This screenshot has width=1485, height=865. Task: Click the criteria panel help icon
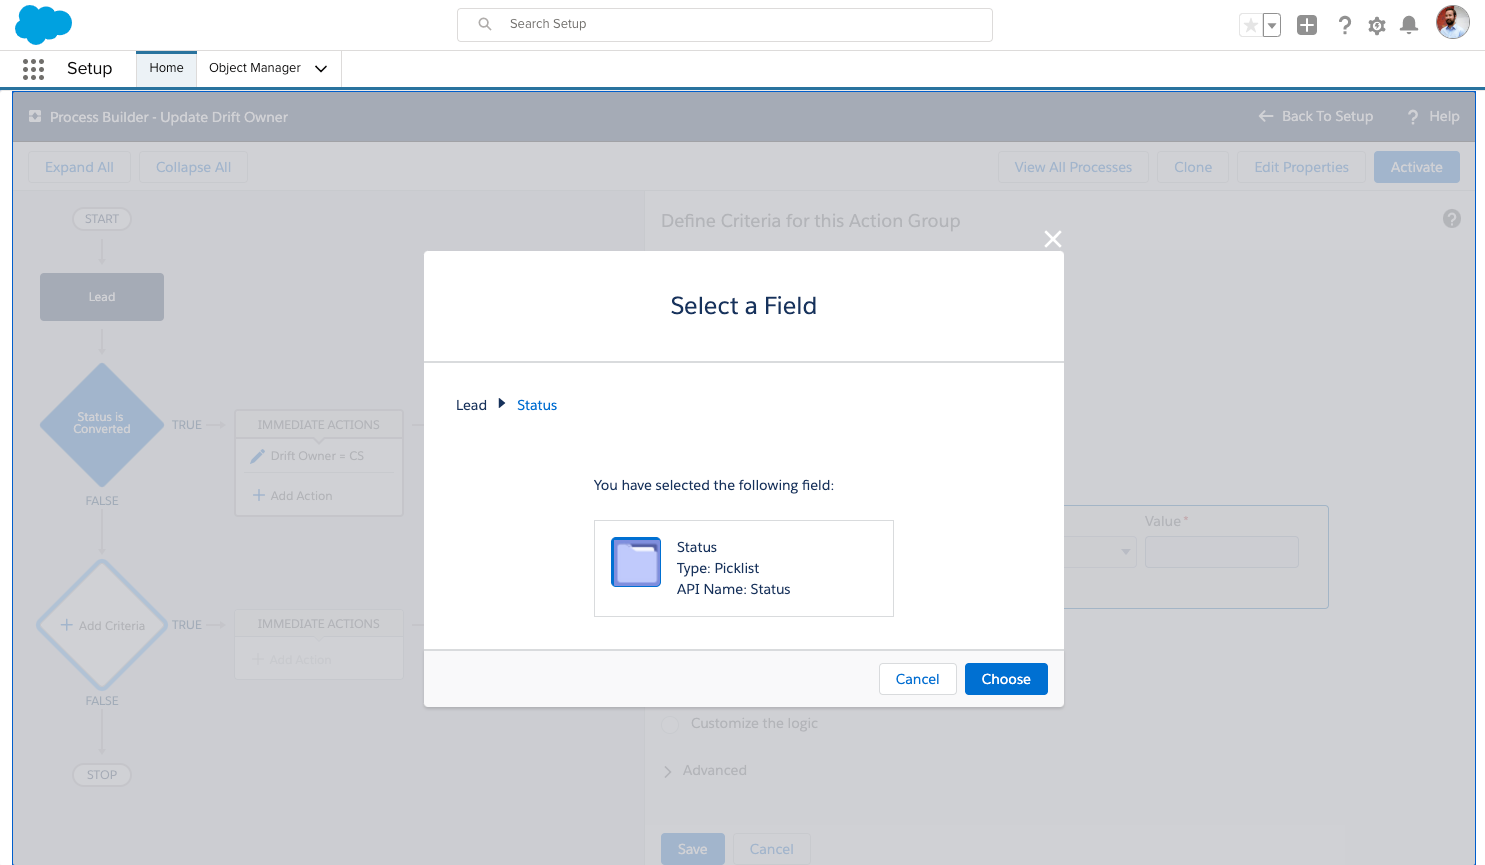[x=1452, y=219]
